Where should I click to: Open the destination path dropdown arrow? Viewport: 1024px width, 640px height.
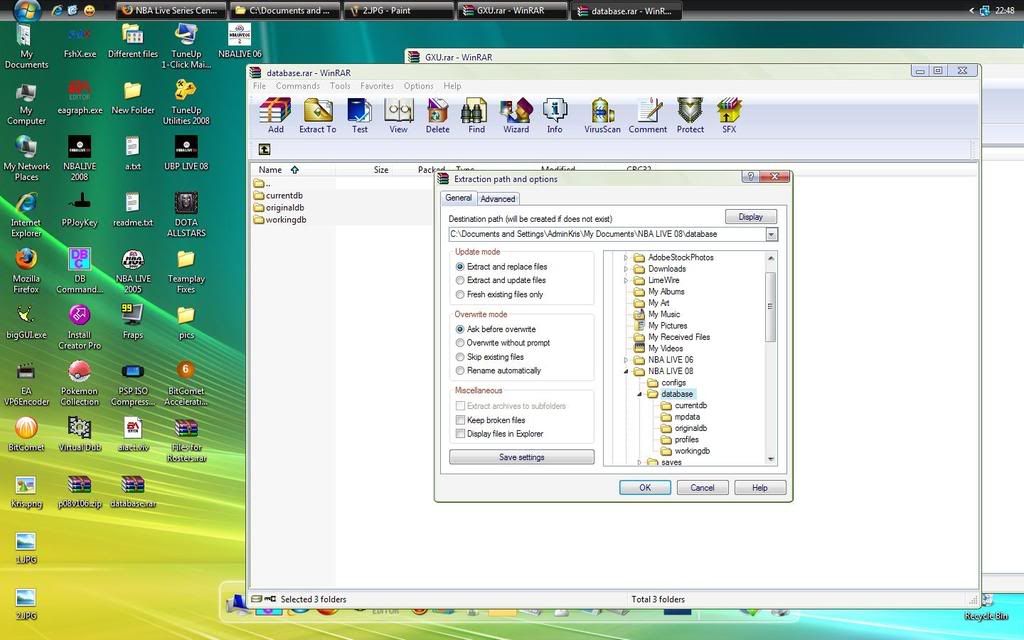click(x=771, y=234)
